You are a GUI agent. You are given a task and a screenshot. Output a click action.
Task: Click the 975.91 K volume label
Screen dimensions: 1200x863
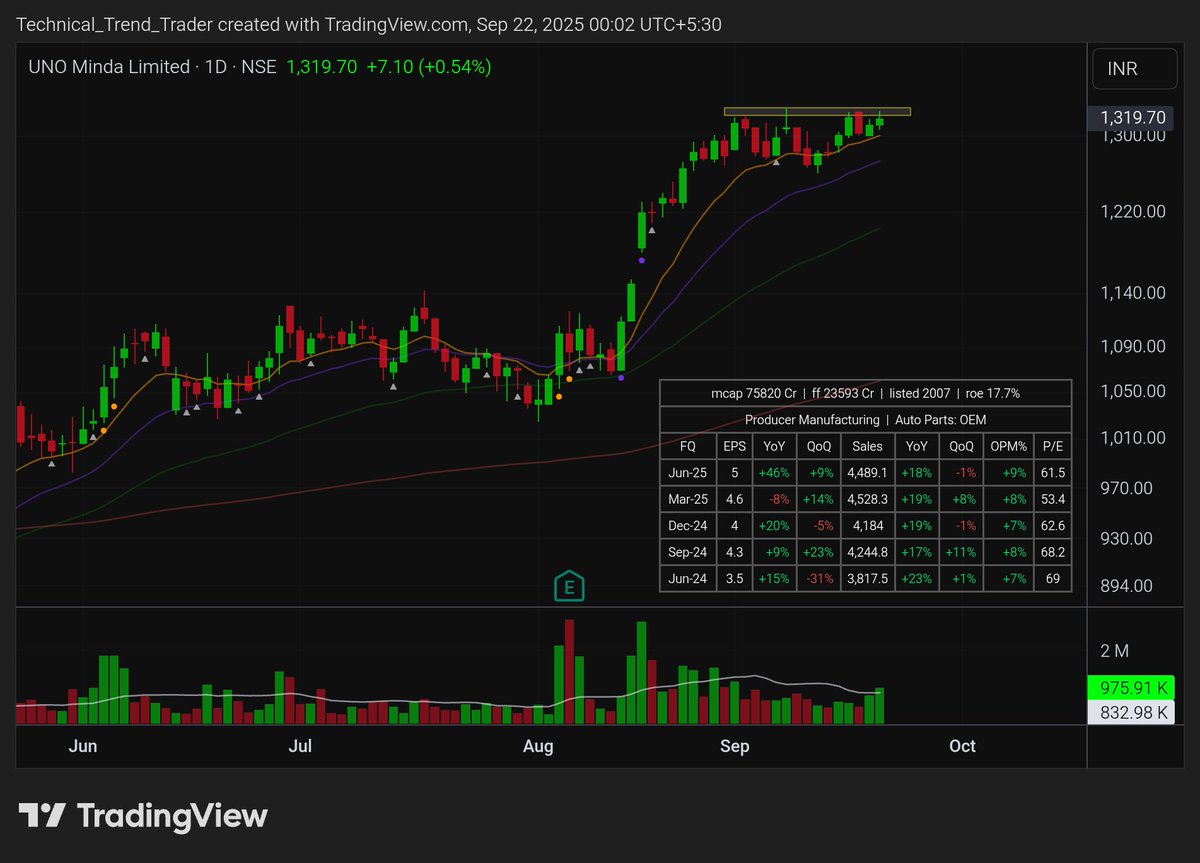click(1131, 688)
